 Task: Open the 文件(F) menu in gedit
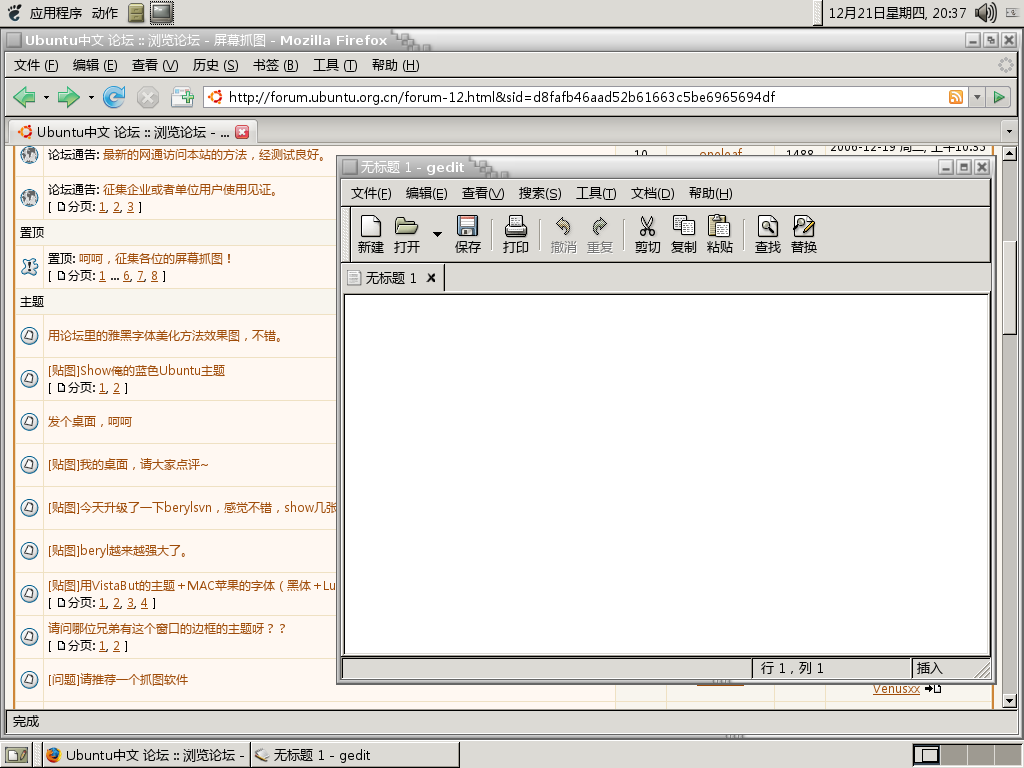(371, 193)
